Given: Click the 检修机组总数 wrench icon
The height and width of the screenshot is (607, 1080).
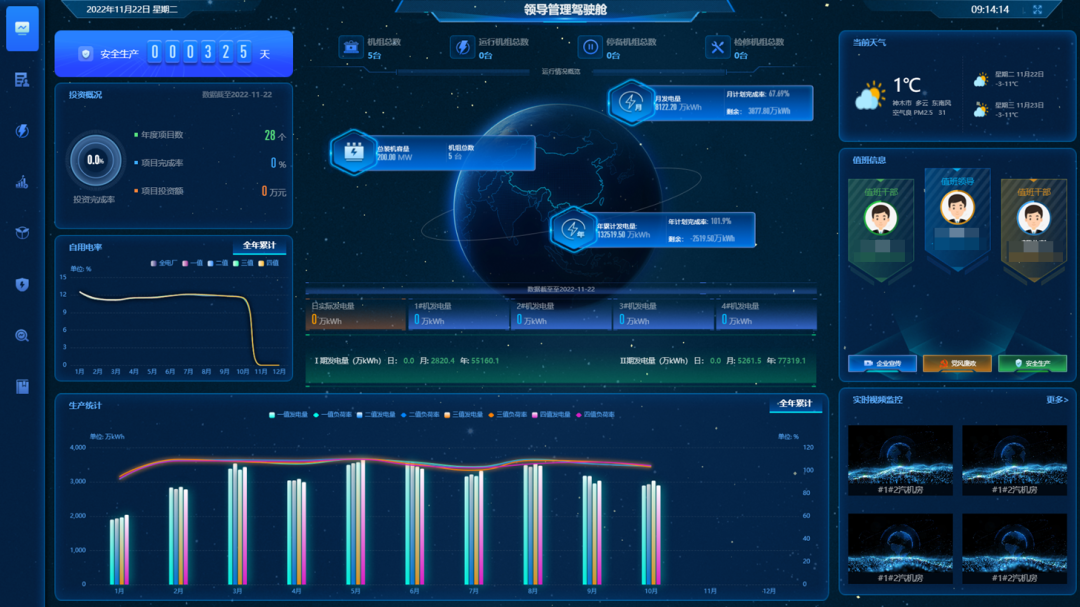Looking at the screenshot, I should tap(717, 47).
